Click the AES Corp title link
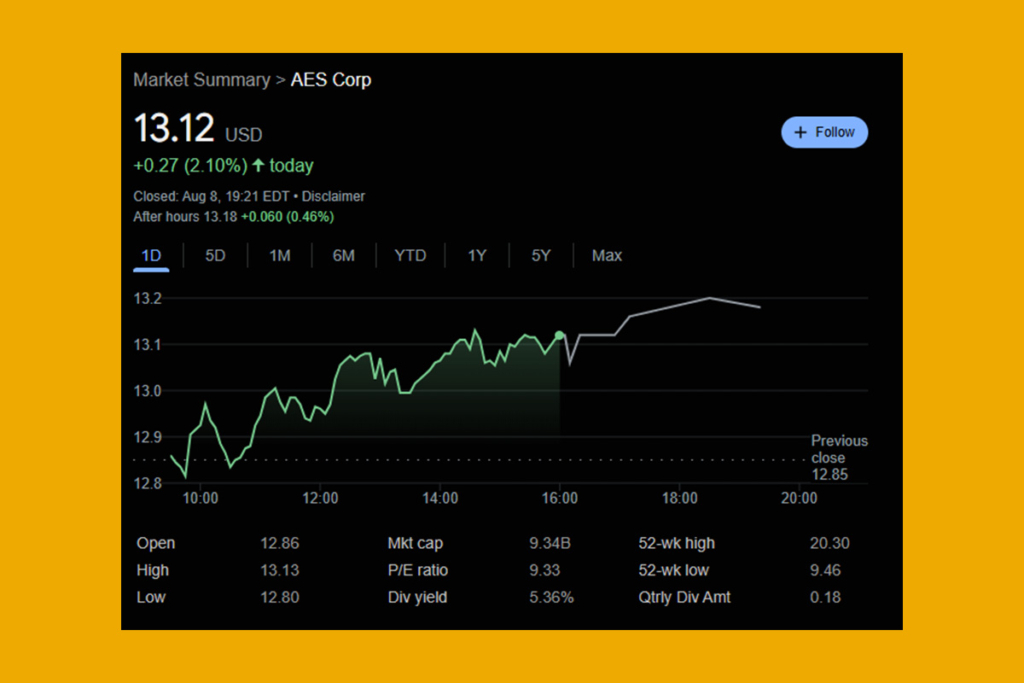The width and height of the screenshot is (1024, 683). click(x=331, y=79)
